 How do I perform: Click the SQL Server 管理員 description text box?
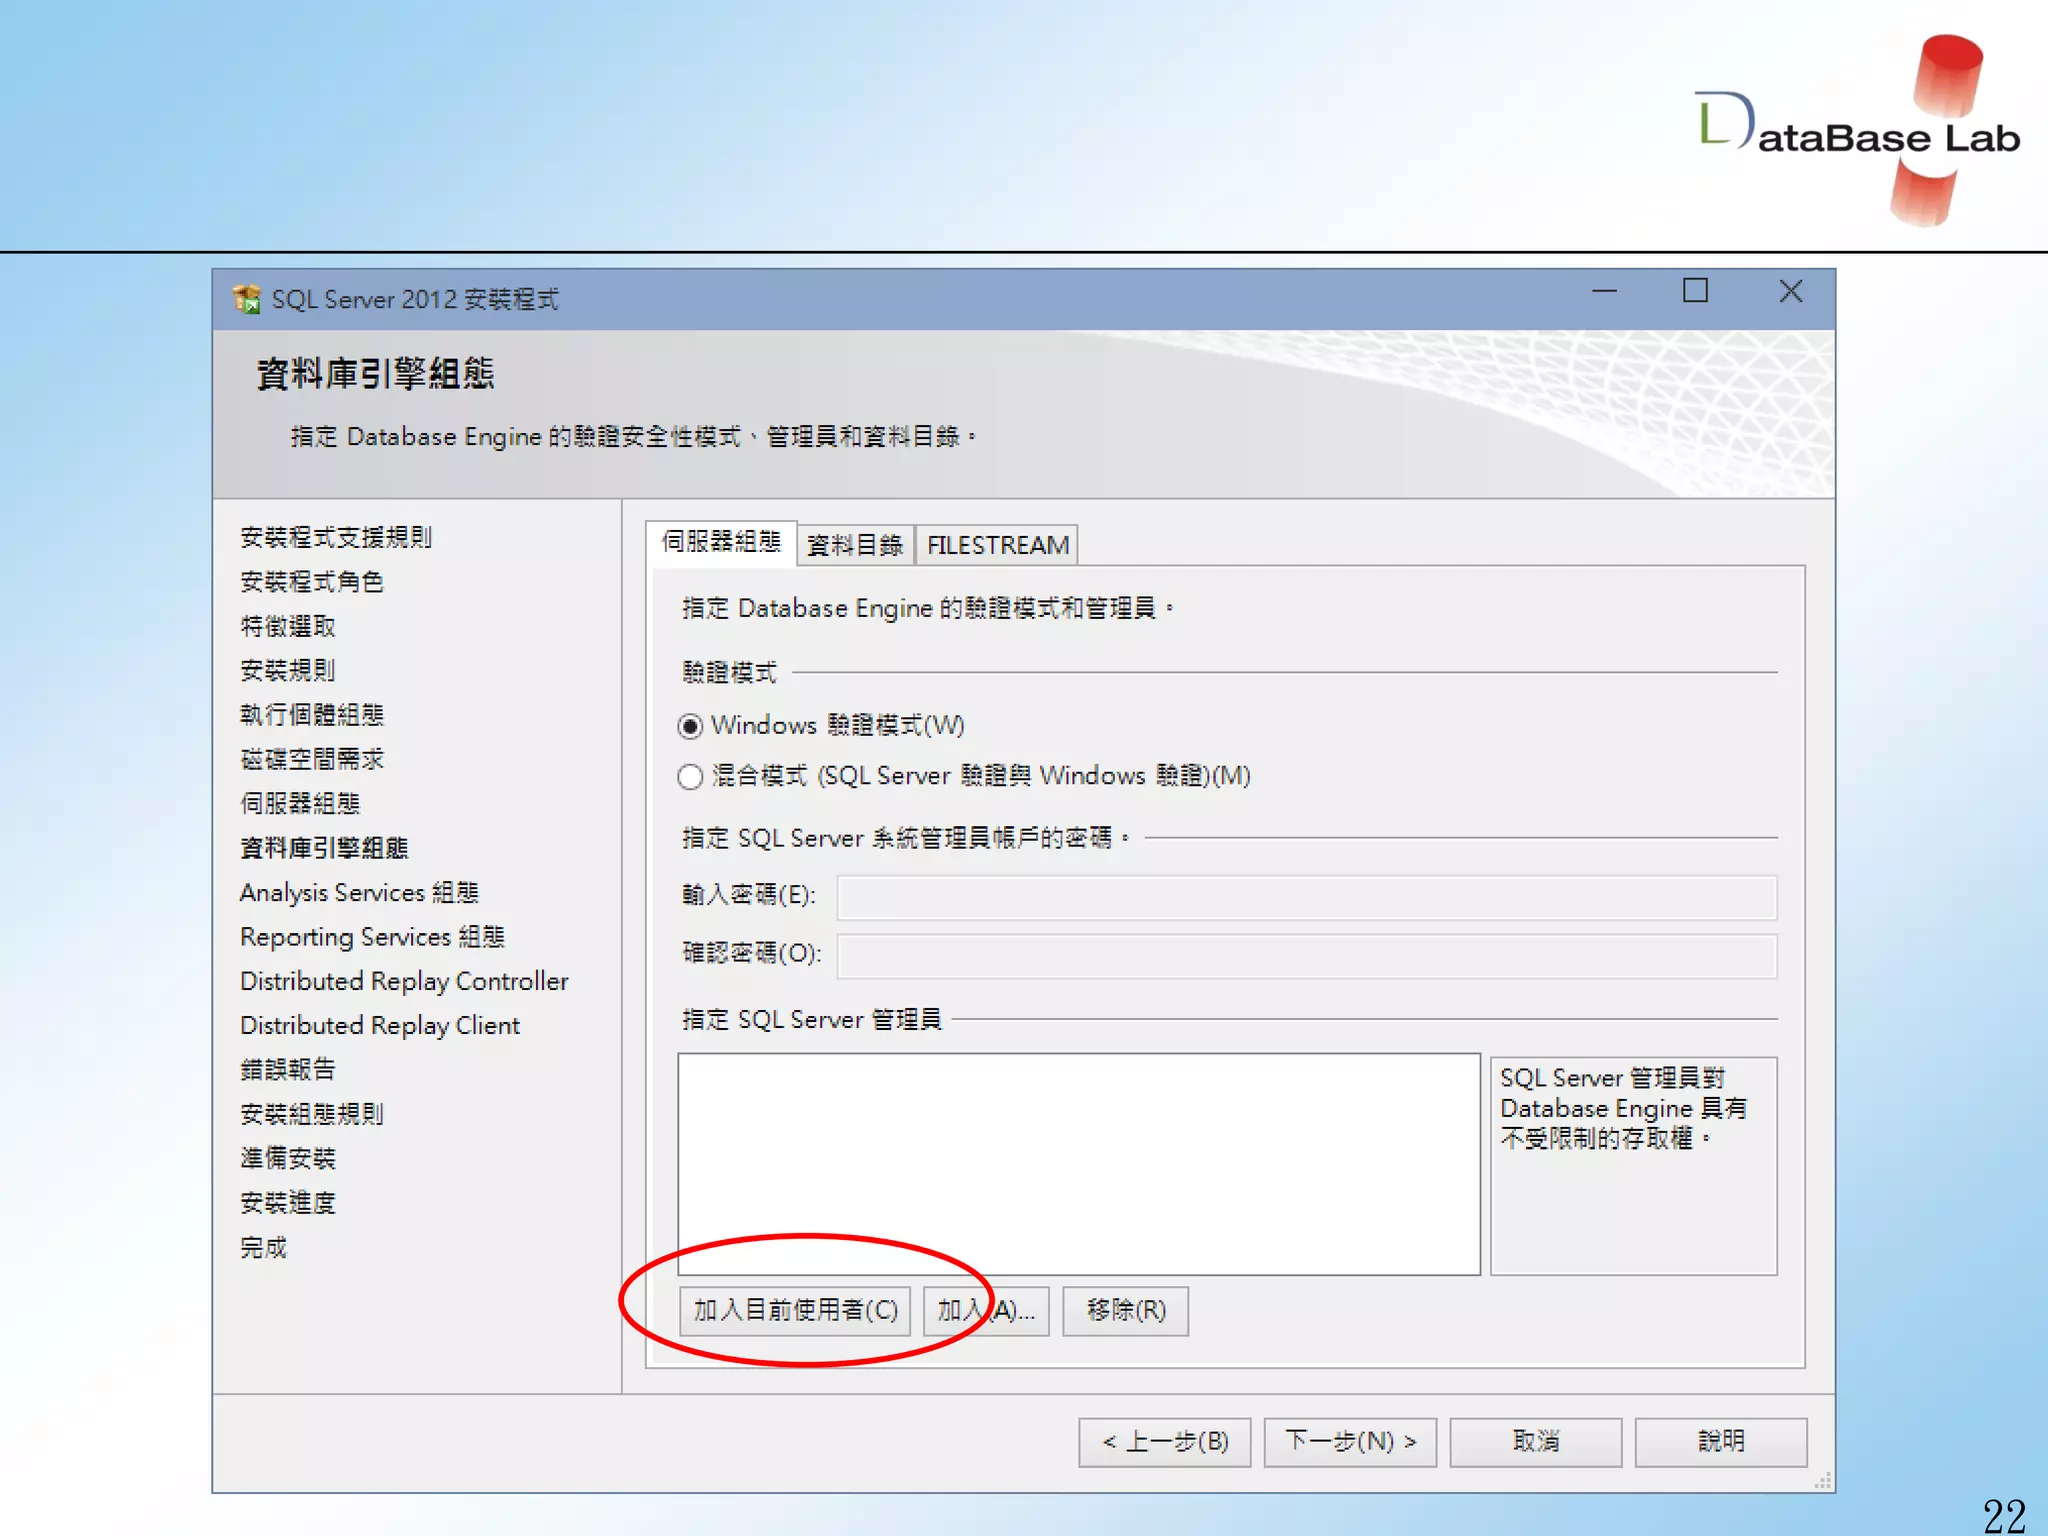1634,1166
